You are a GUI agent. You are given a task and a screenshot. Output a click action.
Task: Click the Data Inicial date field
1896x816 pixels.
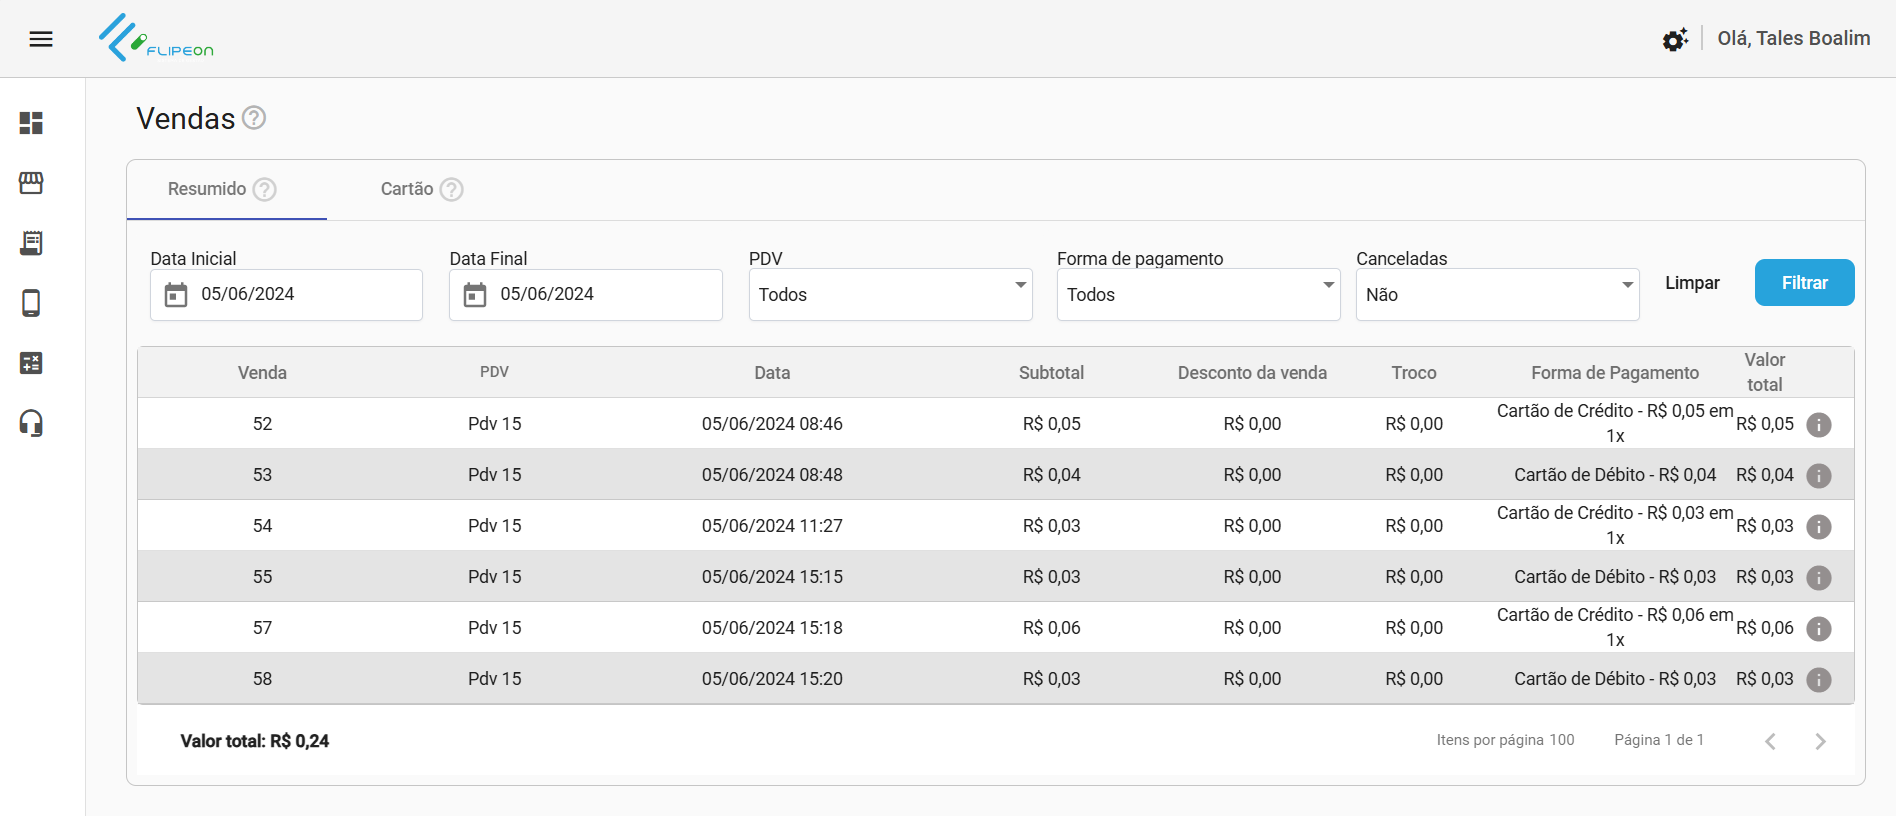point(300,294)
